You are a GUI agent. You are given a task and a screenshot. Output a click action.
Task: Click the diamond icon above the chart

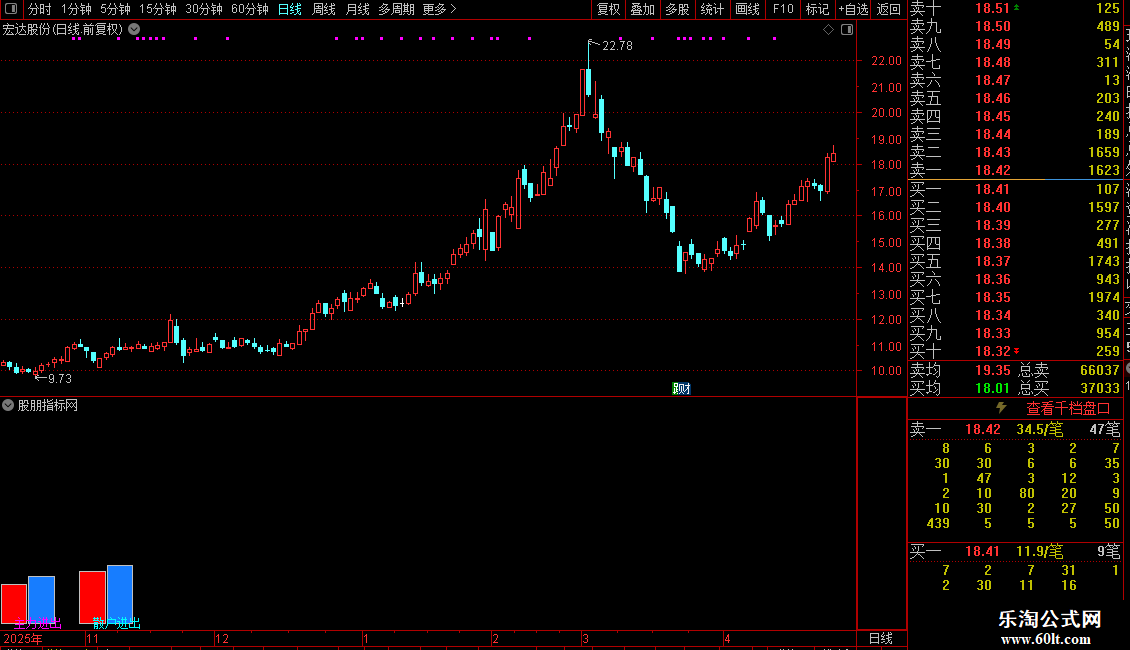[x=828, y=30]
